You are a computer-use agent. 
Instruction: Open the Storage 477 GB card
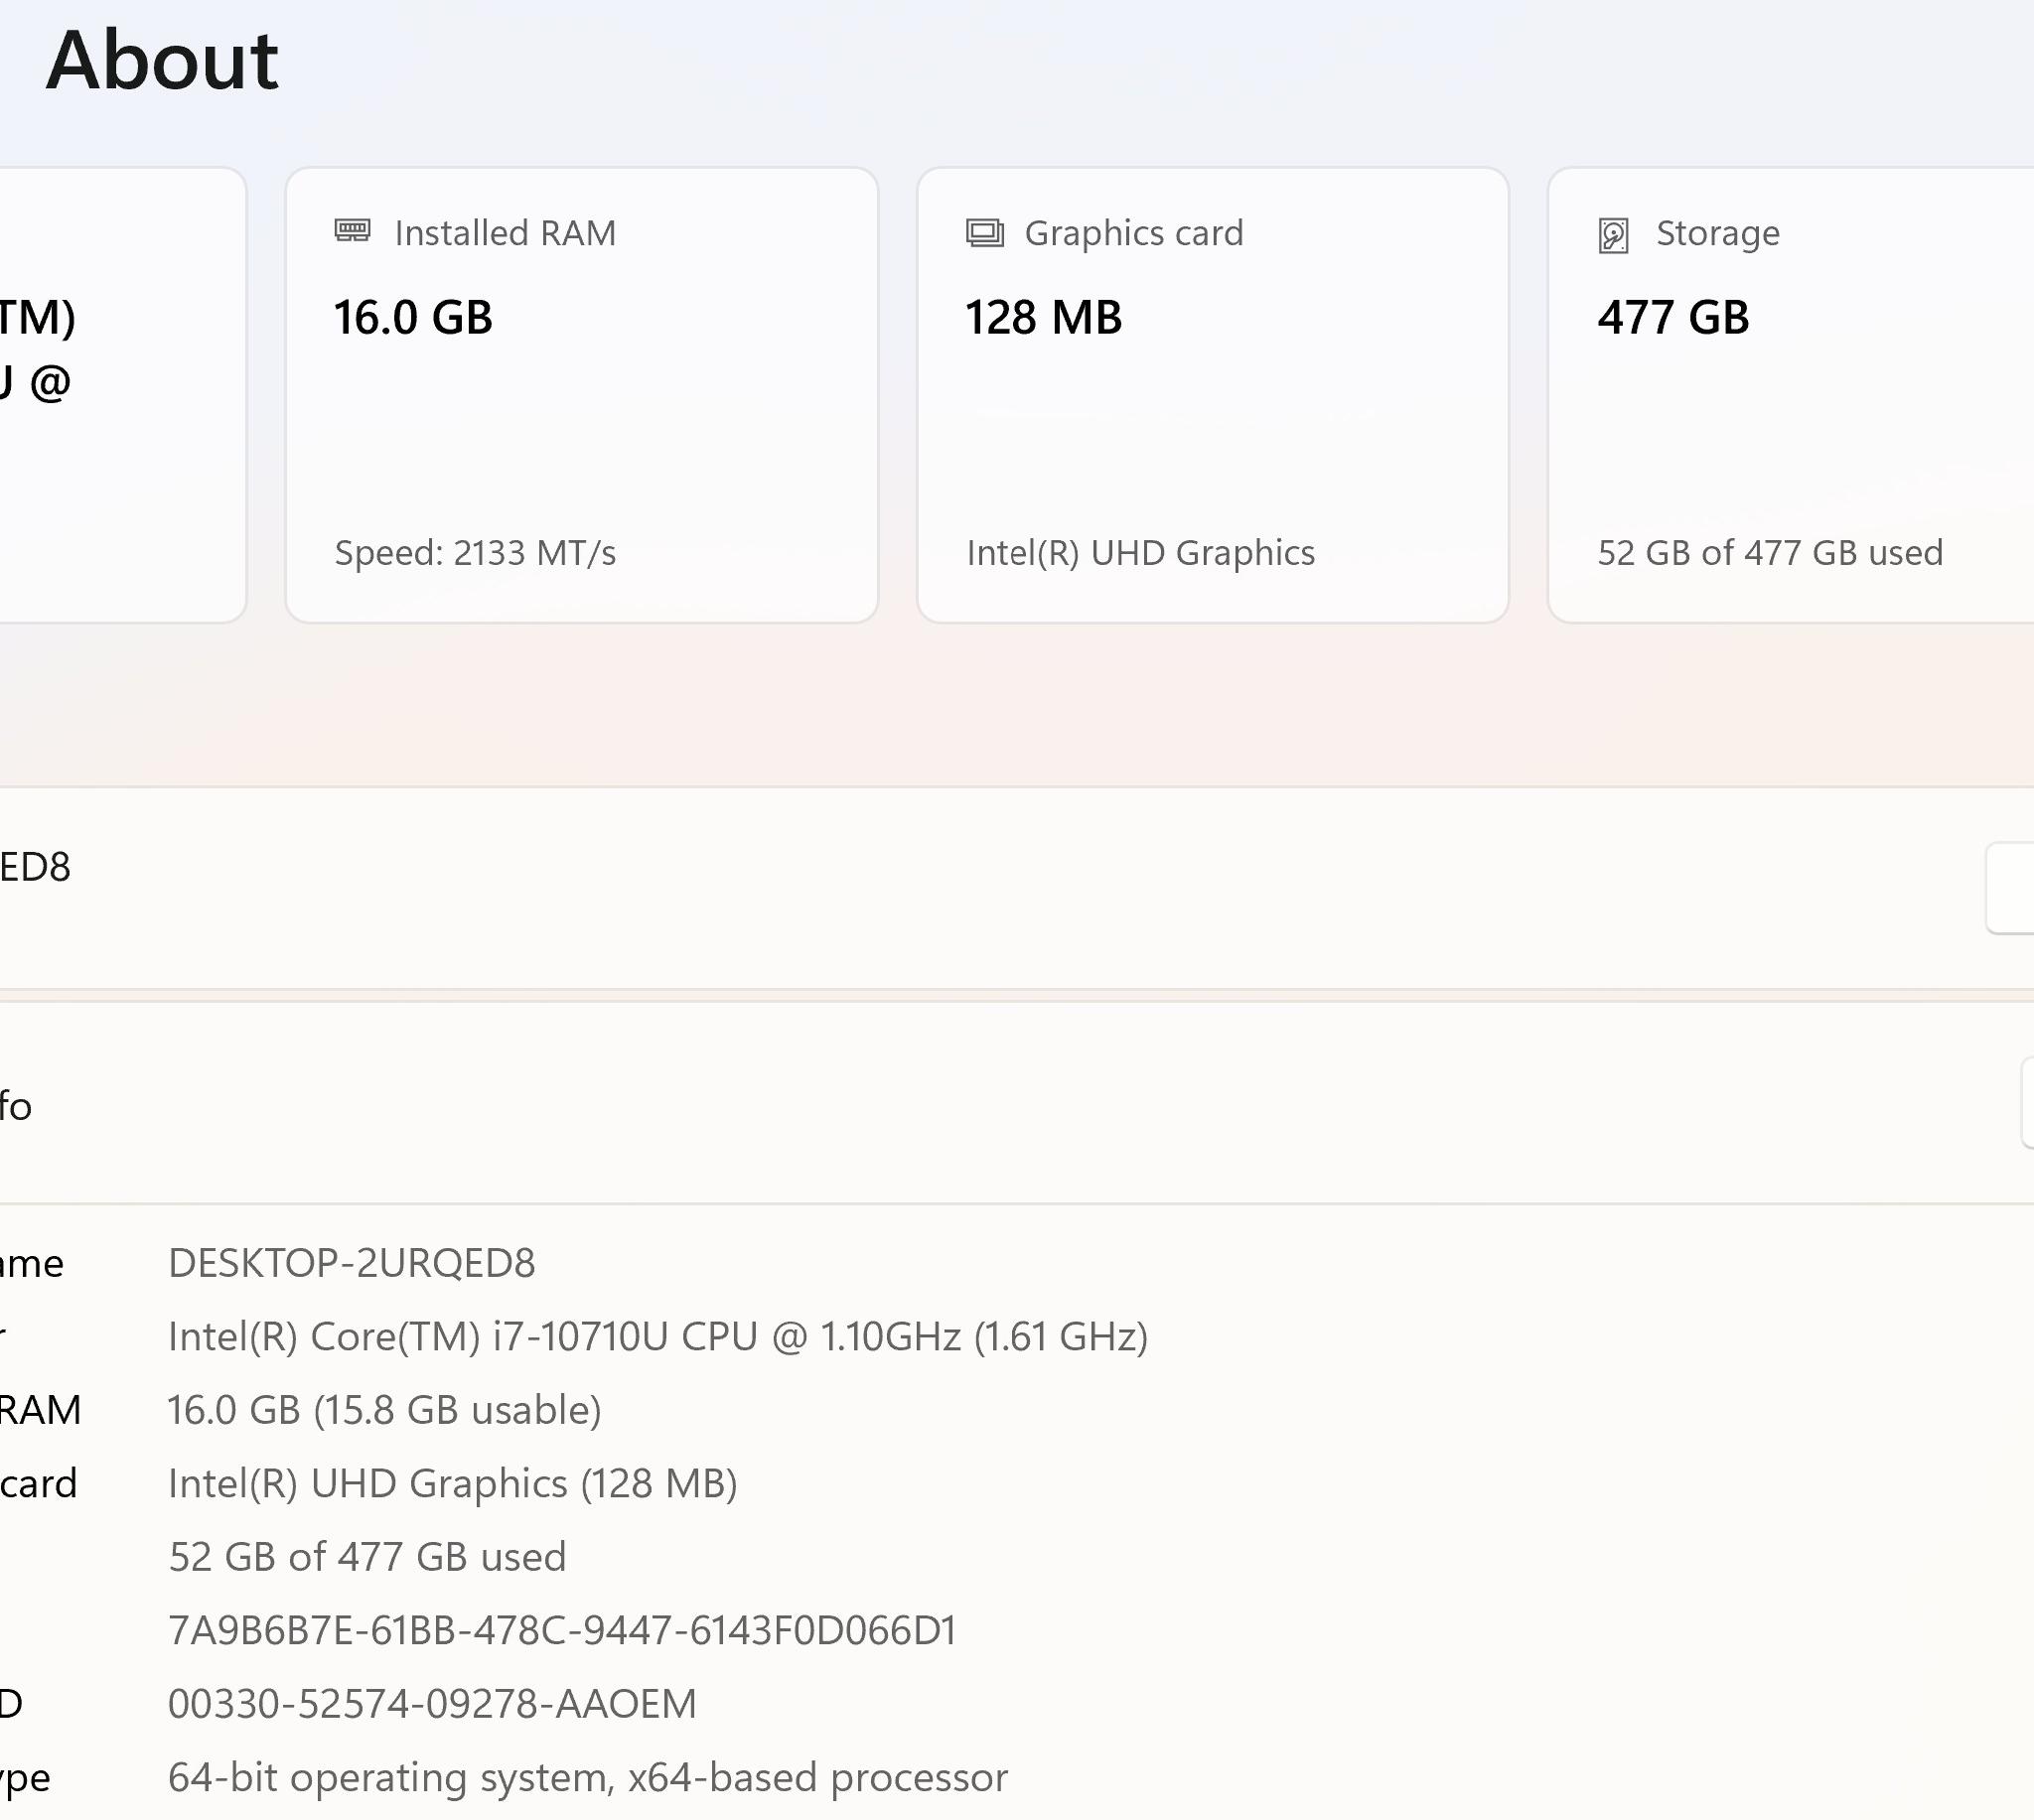(1791, 395)
